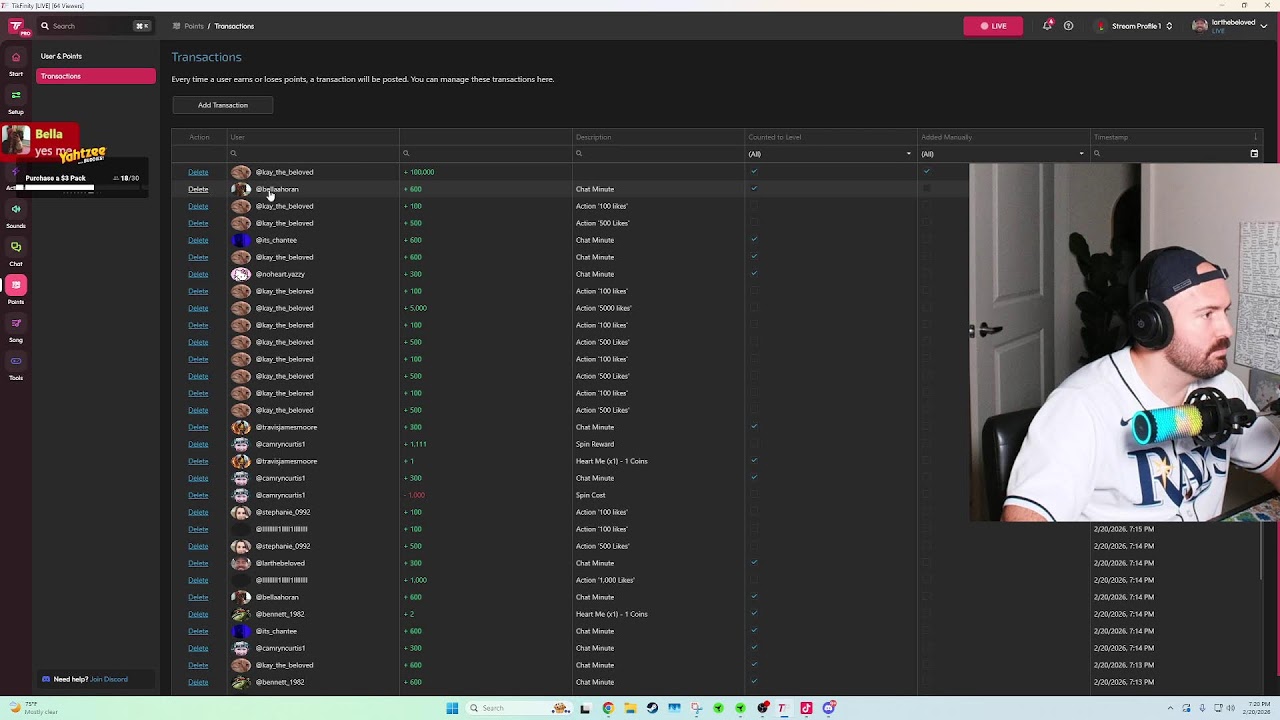
Task: Sort by the Timestamp column arrow
Action: click(1255, 137)
